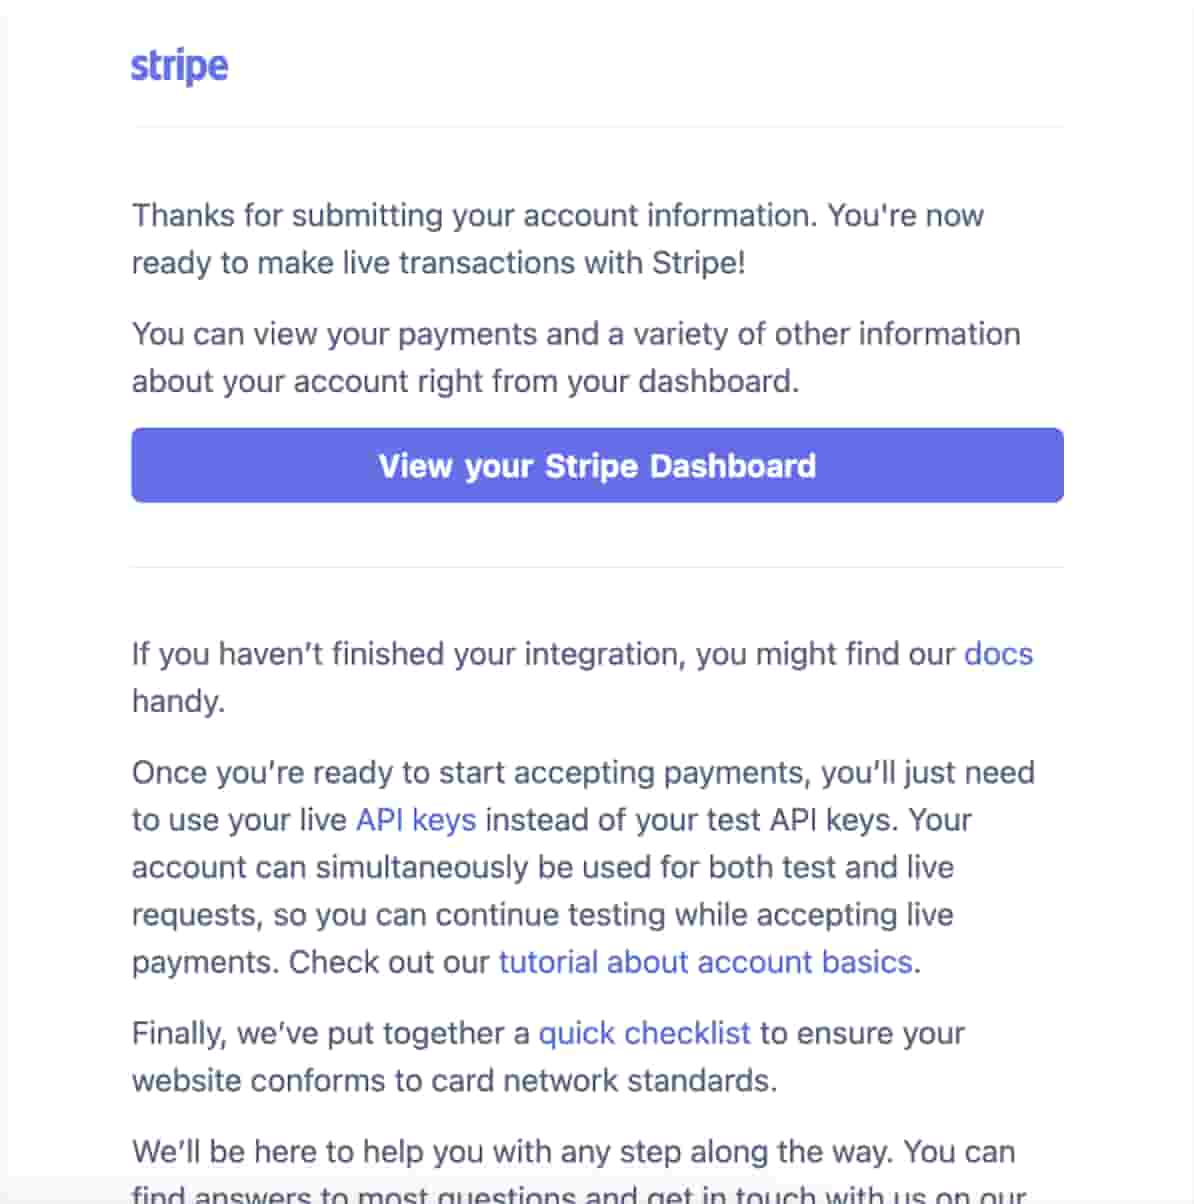Screen dimensions: 1194x1204
Task: Click the blue 'API keys' text
Action: (x=415, y=820)
